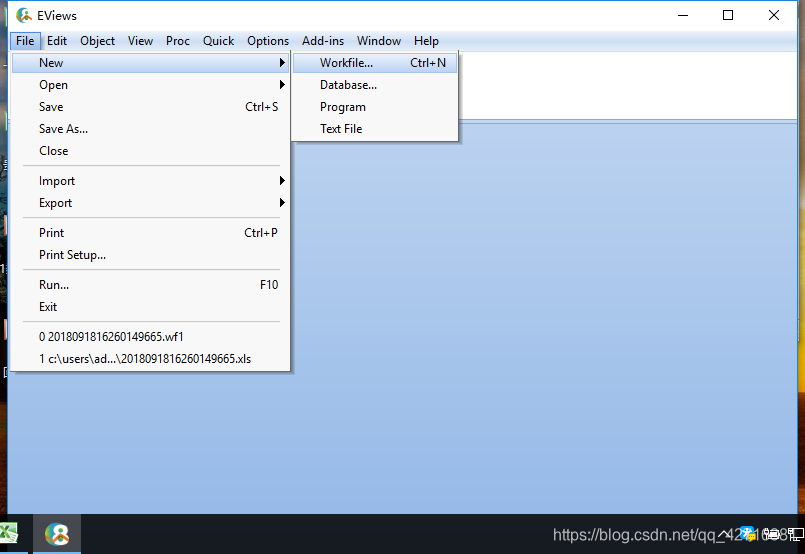Choose Save from File menu
The width and height of the screenshot is (805, 554).
click(x=151, y=107)
